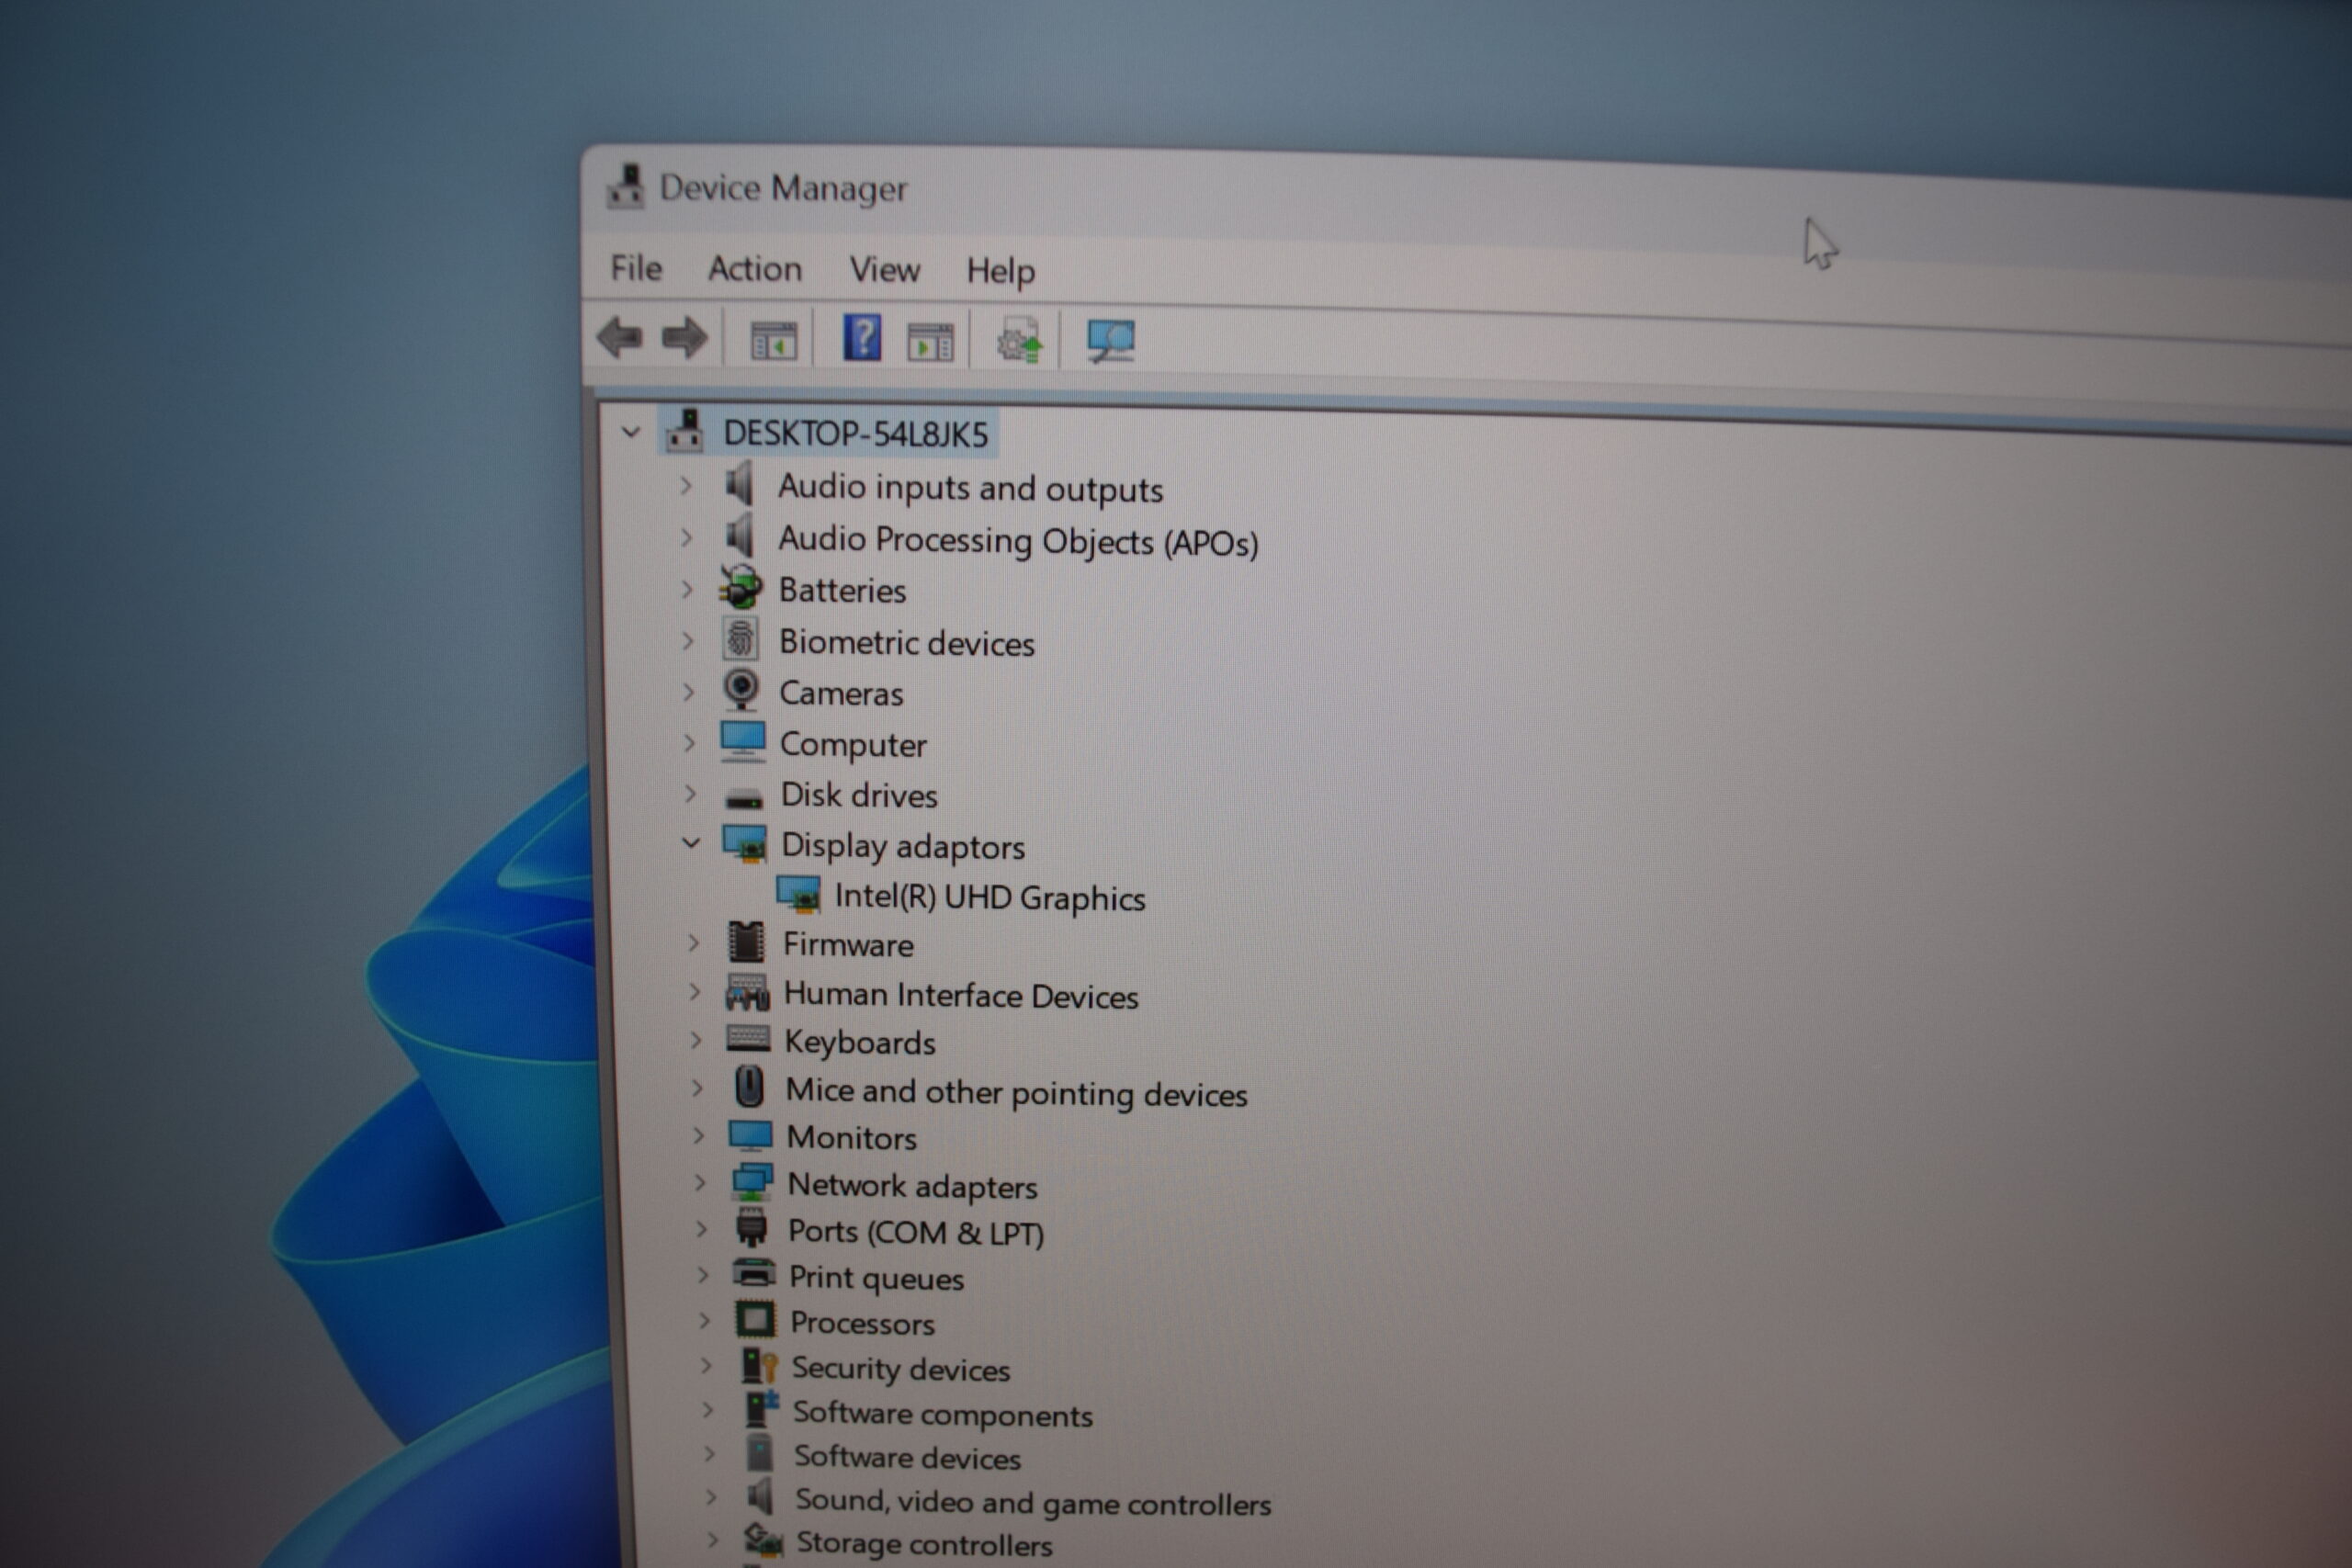Open the Help menu
Image resolution: width=2352 pixels, height=1568 pixels.
(1000, 271)
